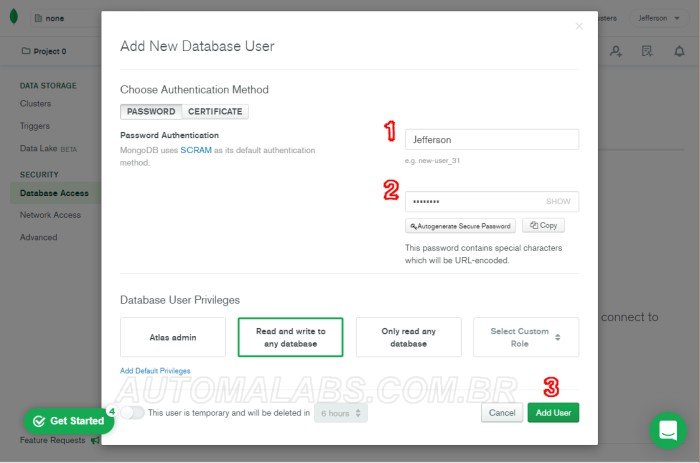Click the MongoDB leaf logo
The image size is (700, 463).
pyautogui.click(x=14, y=17)
